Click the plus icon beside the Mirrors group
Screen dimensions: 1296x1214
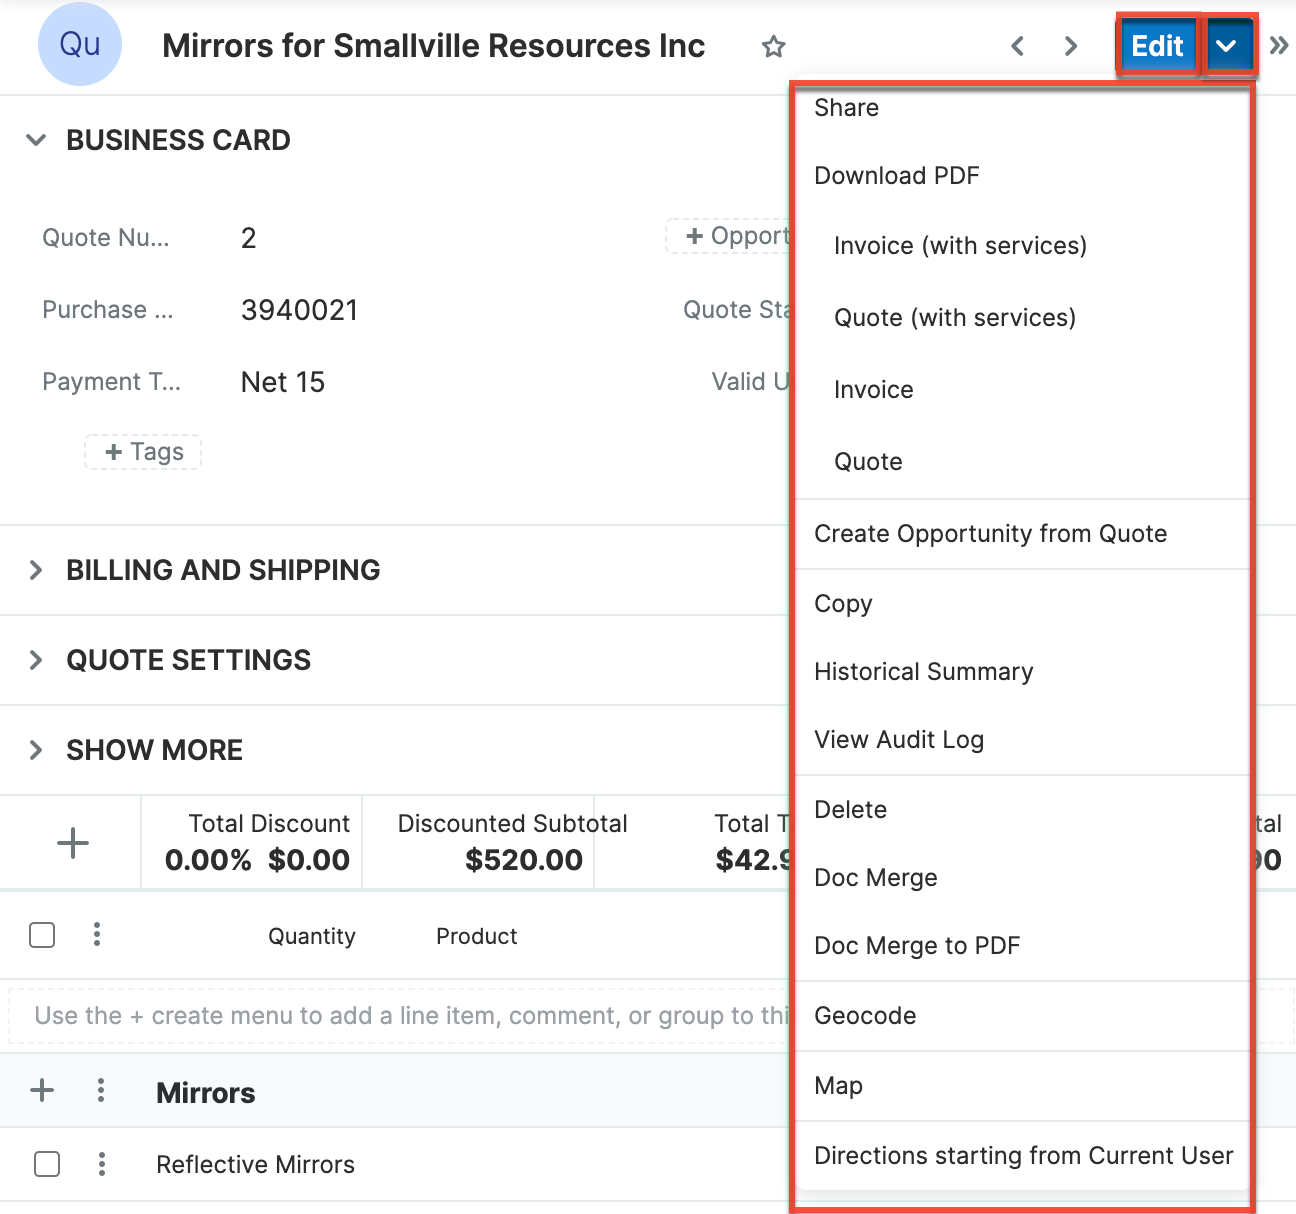[42, 1090]
